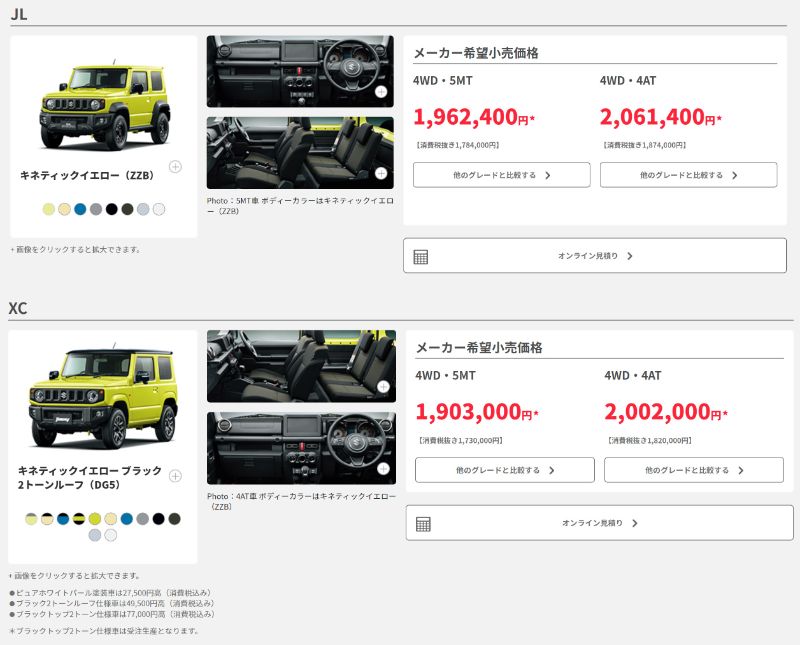This screenshot has height=645, width=800.
Task: Zoom the JL dashboard interior photo
Action: coord(381,92)
